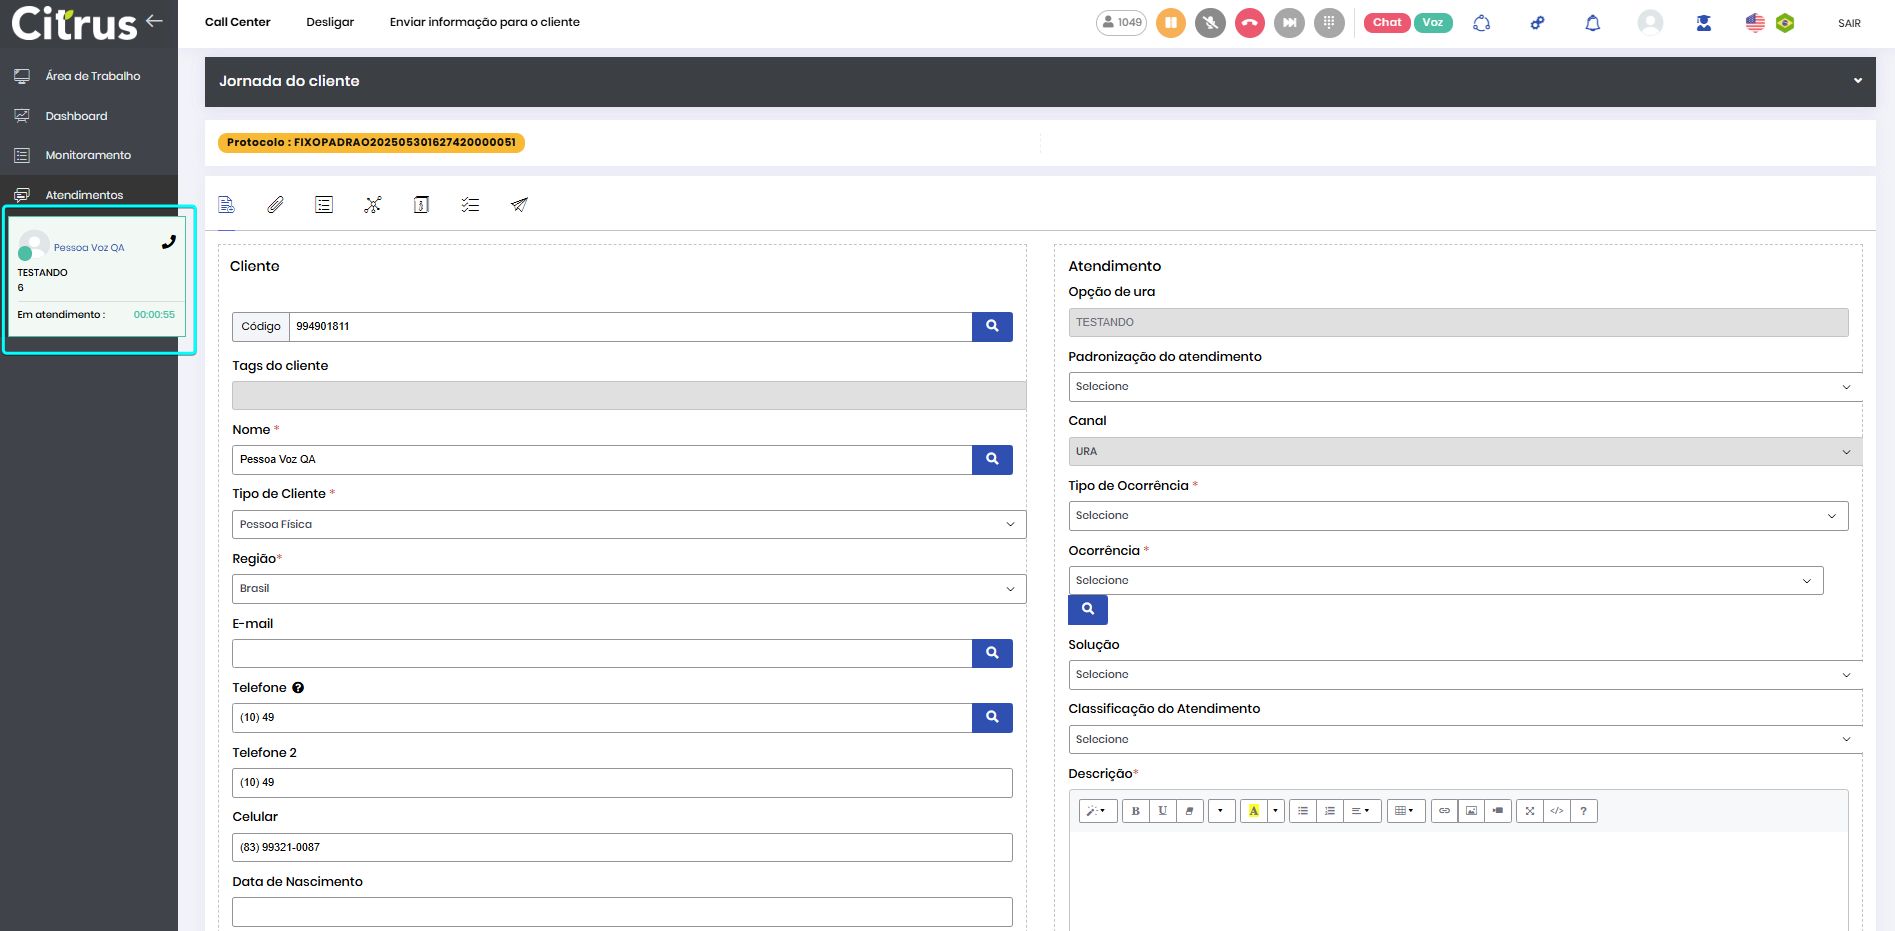This screenshot has height=931, width=1895.
Task: Switch language with the Brazil flag
Action: pyautogui.click(x=1785, y=23)
